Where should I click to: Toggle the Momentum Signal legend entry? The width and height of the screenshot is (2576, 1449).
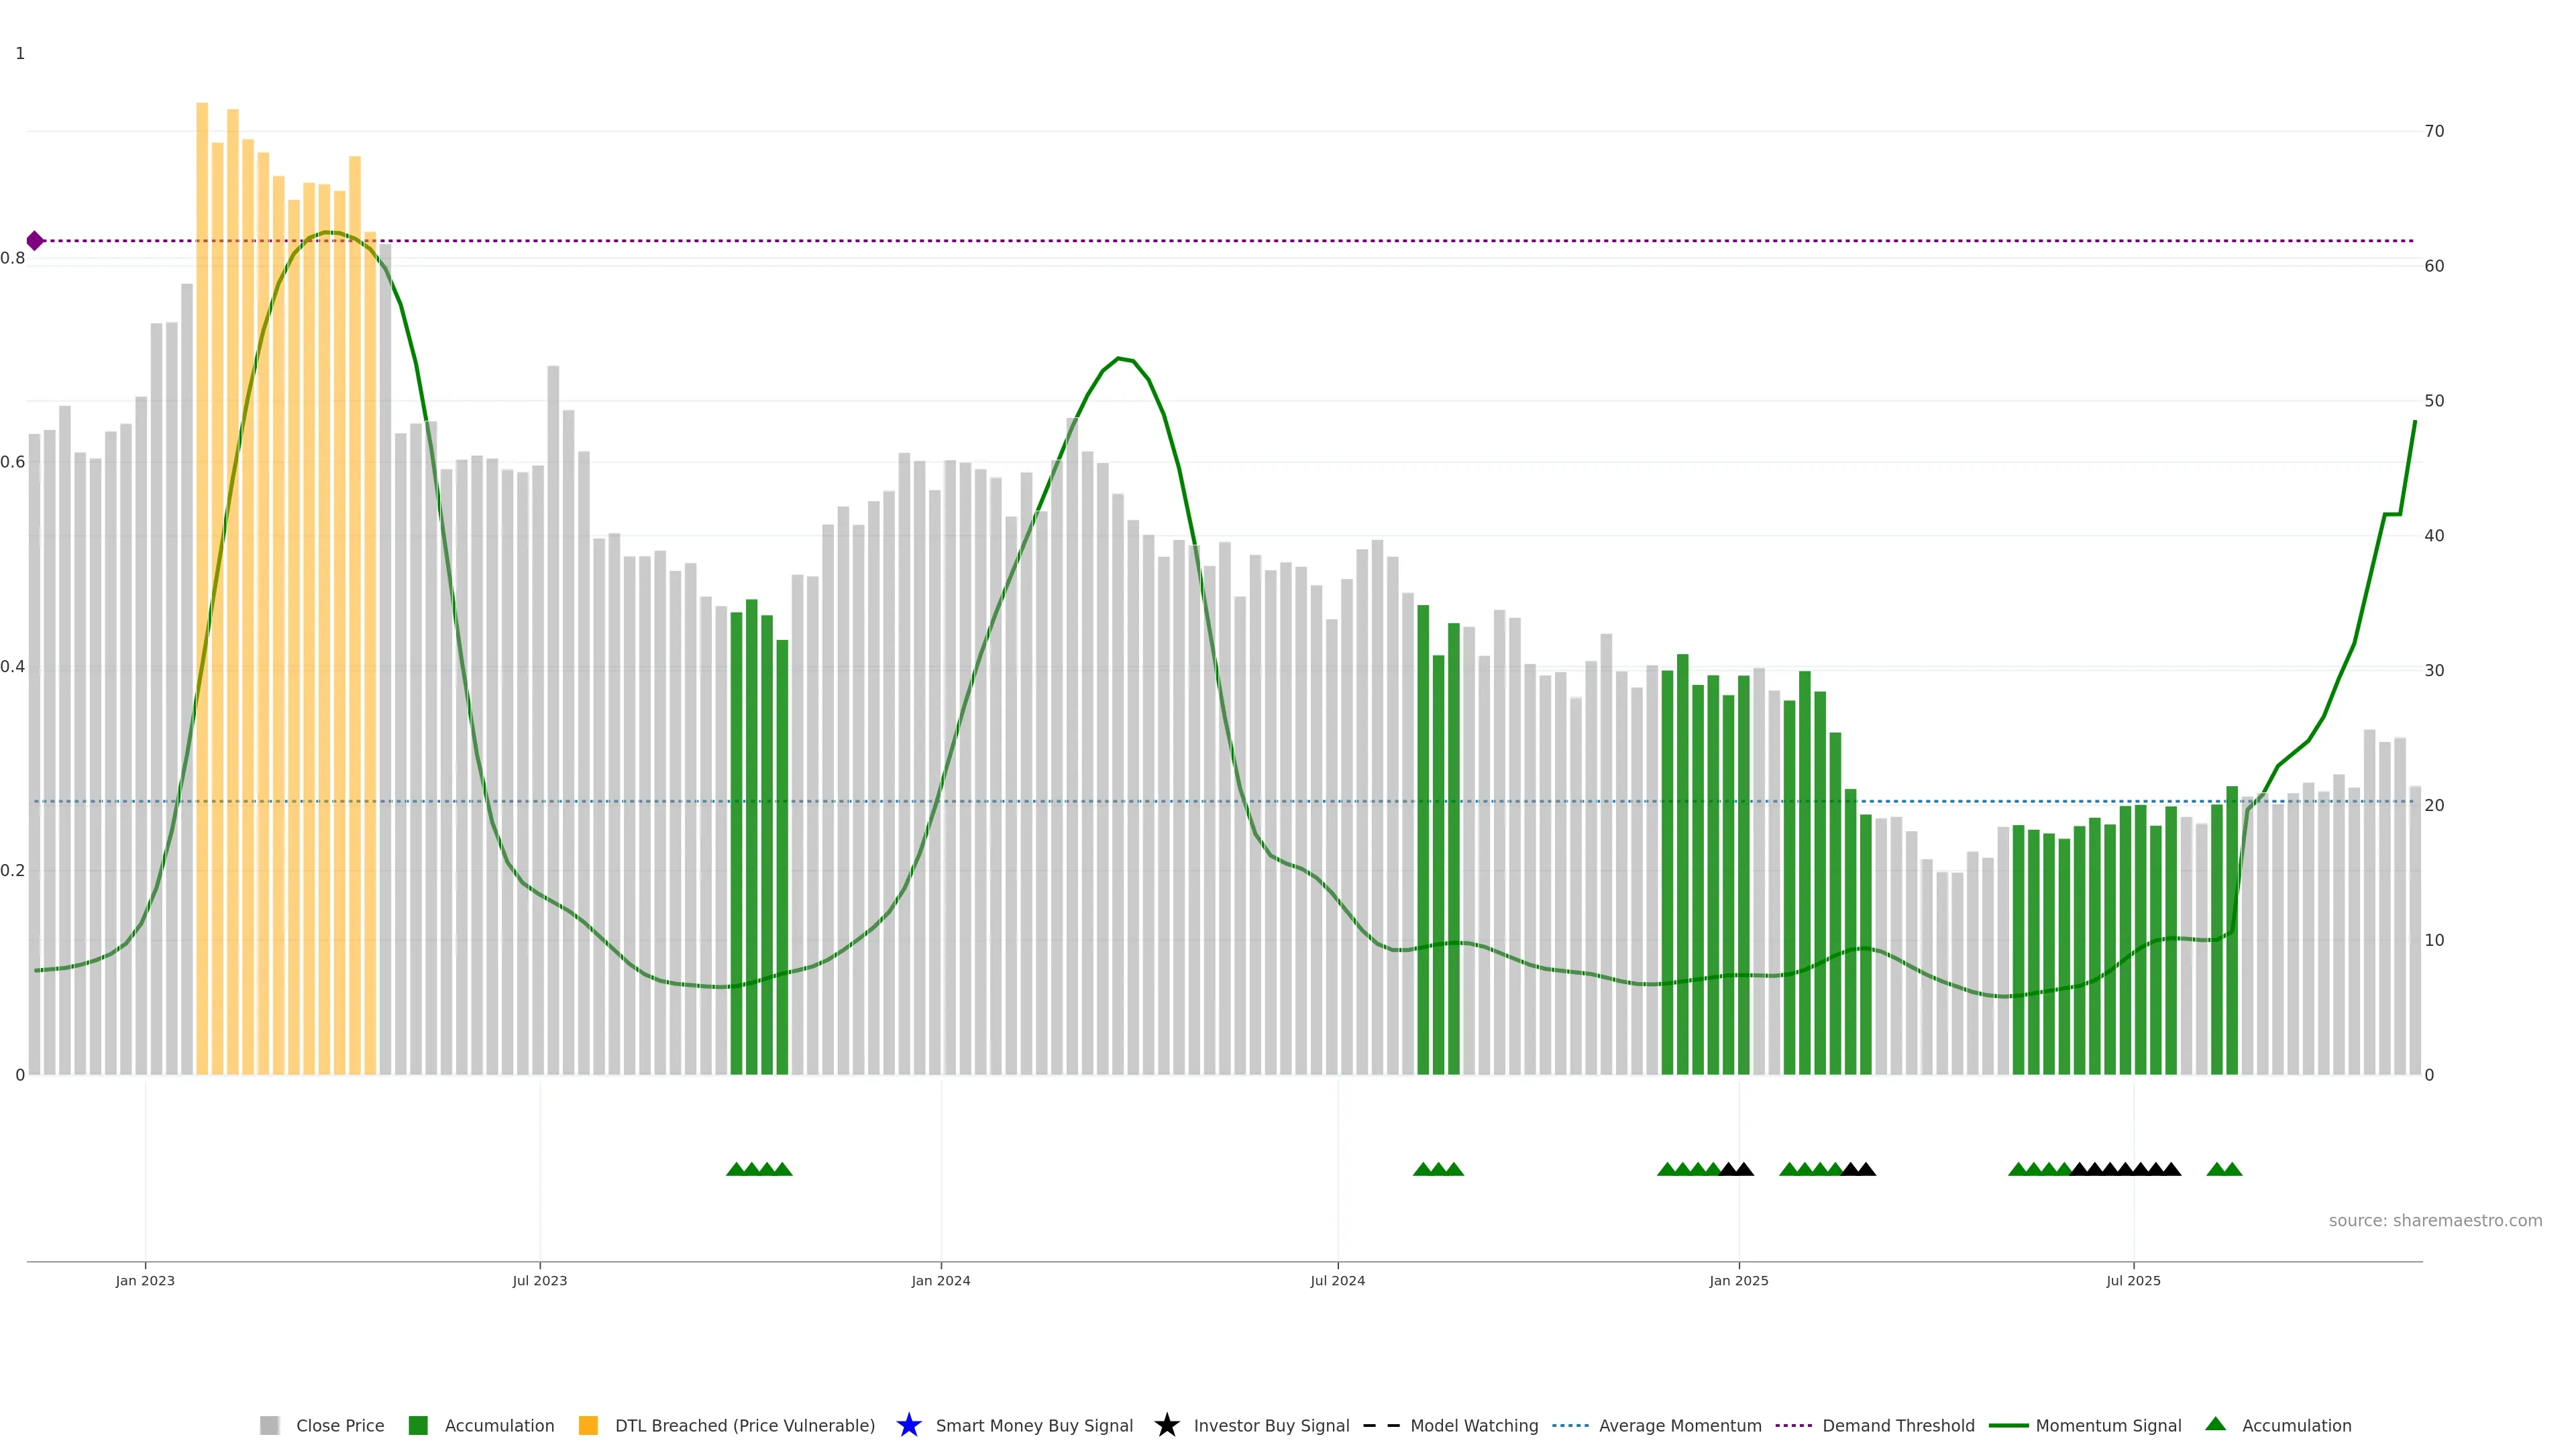click(2108, 1425)
